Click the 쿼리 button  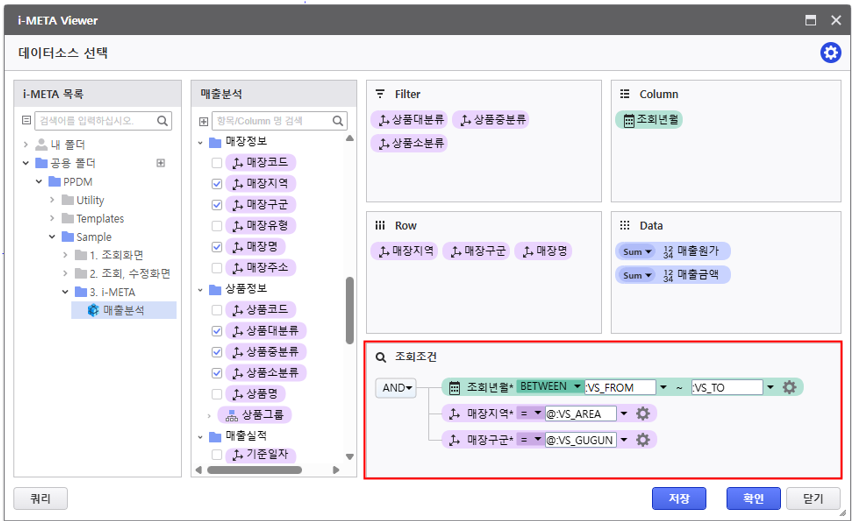[x=40, y=498]
